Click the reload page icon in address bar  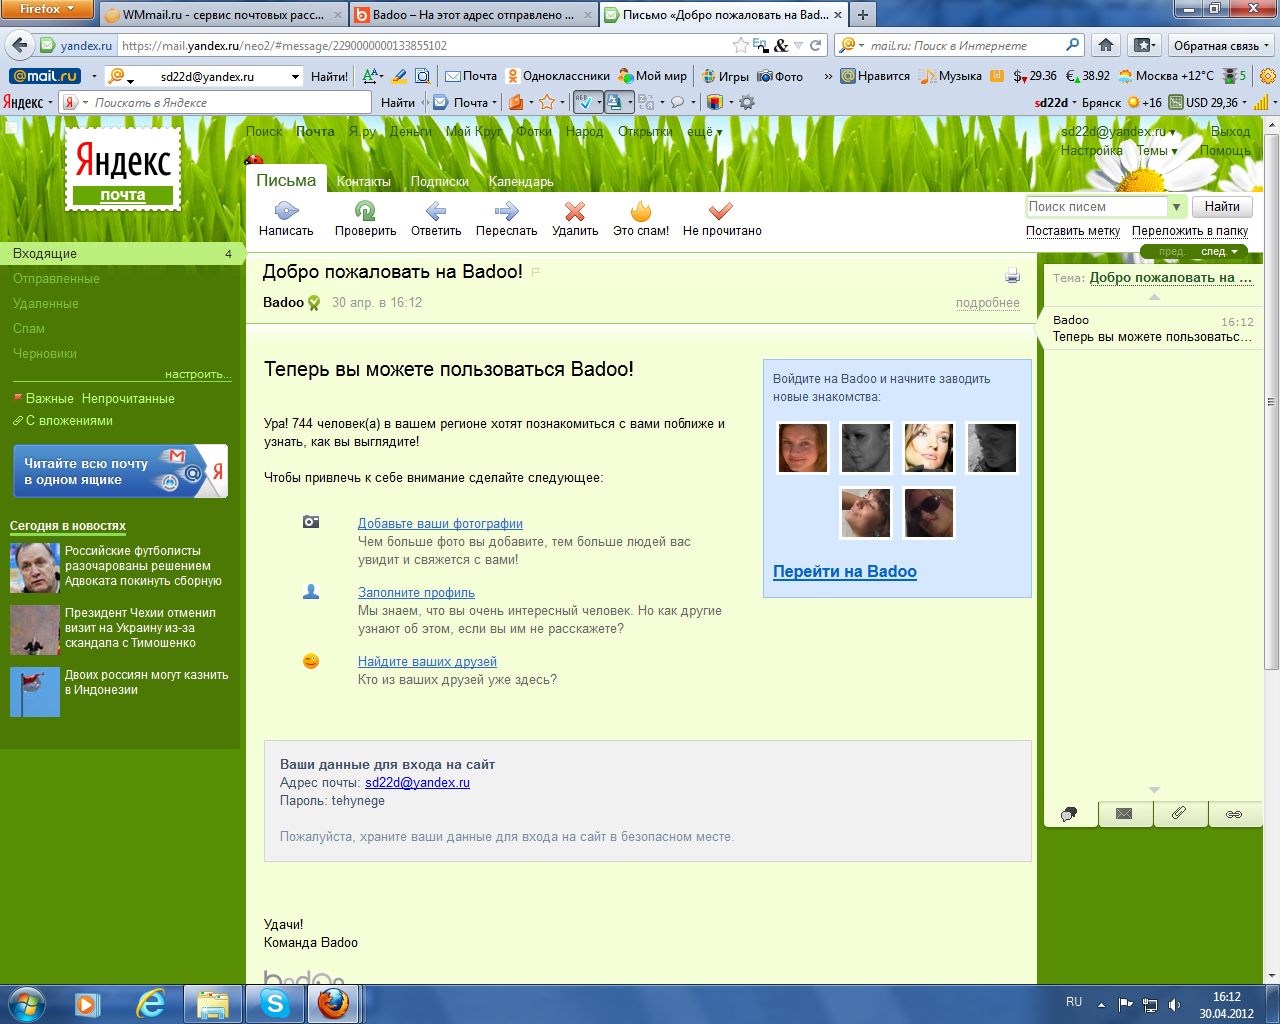tap(816, 45)
